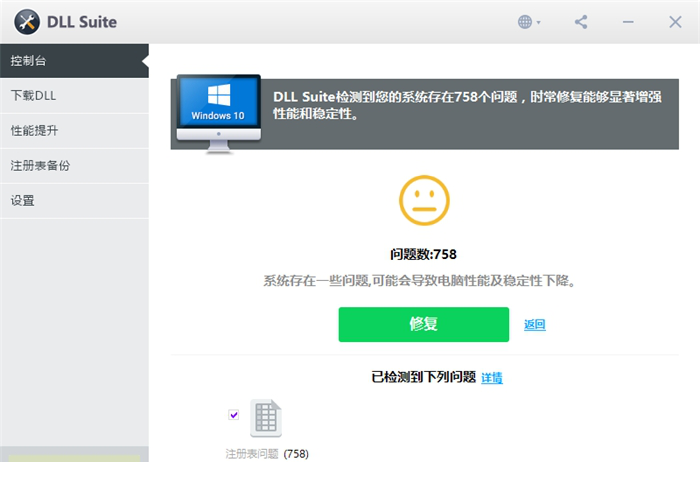The image size is (700, 480).
Task: Open the 详情 details link
Action: (492, 378)
